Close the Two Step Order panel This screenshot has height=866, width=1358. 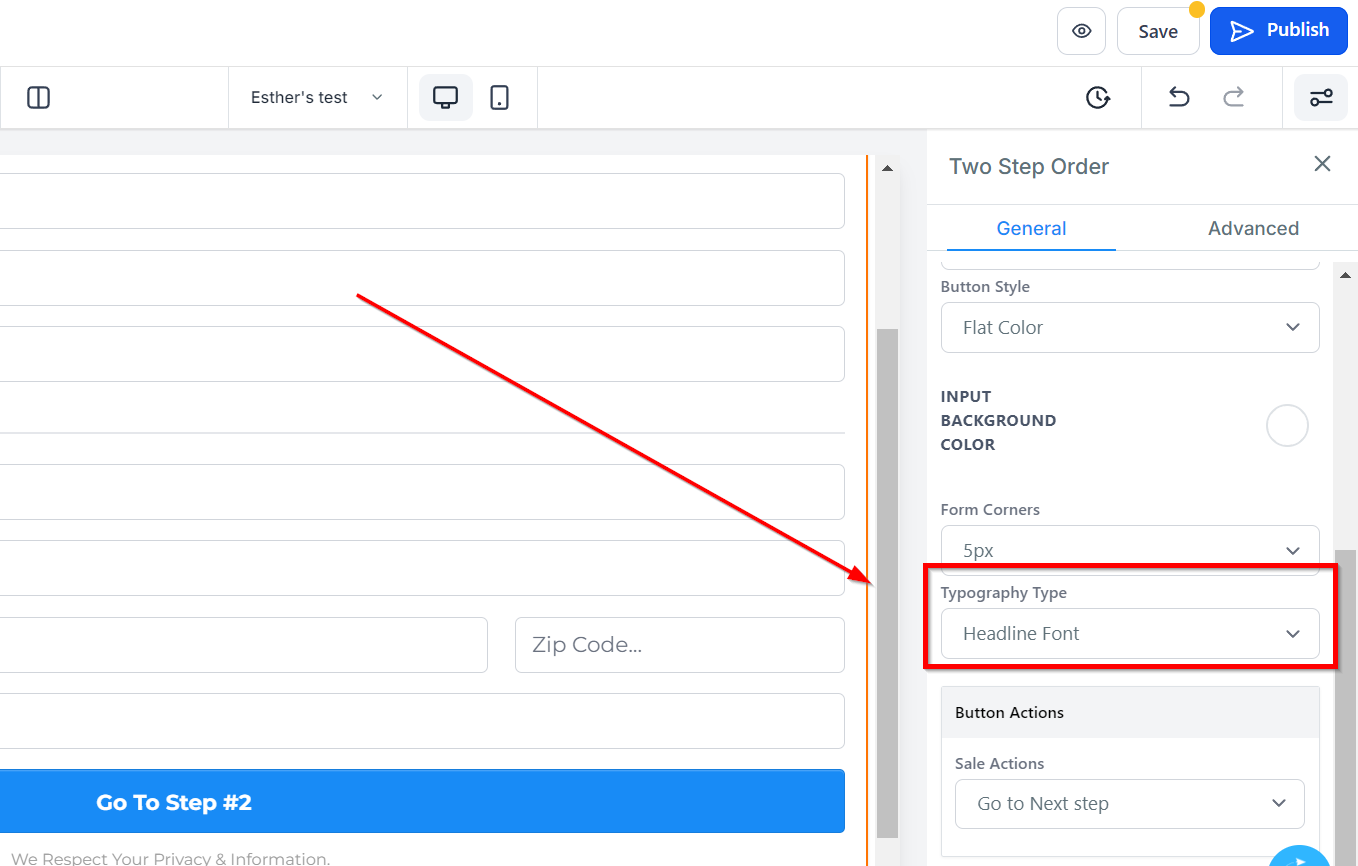(1322, 164)
